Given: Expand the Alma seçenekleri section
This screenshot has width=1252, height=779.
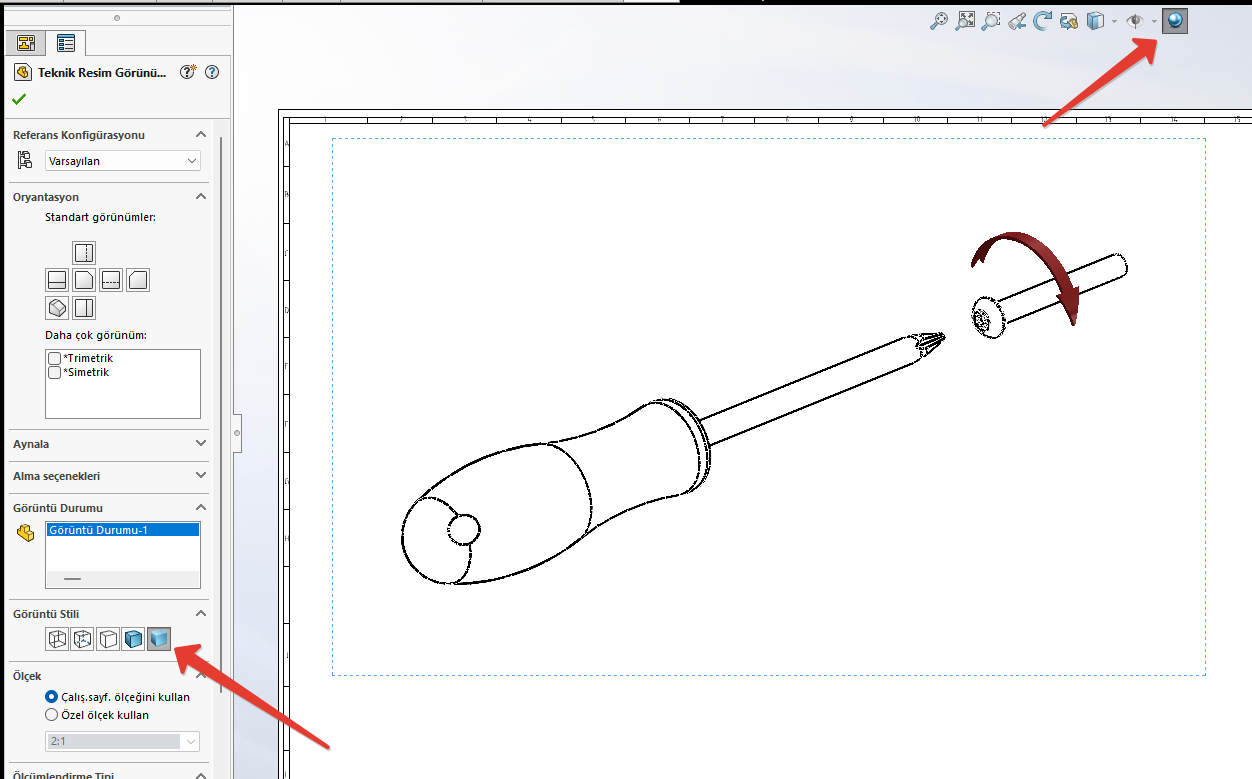Looking at the screenshot, I should pyautogui.click(x=201, y=475).
